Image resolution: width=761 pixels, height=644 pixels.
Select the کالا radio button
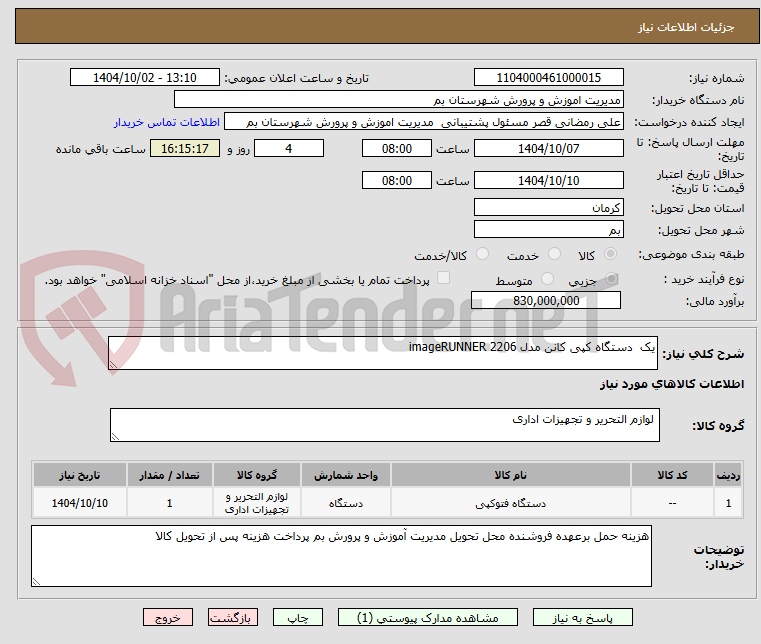click(x=610, y=254)
